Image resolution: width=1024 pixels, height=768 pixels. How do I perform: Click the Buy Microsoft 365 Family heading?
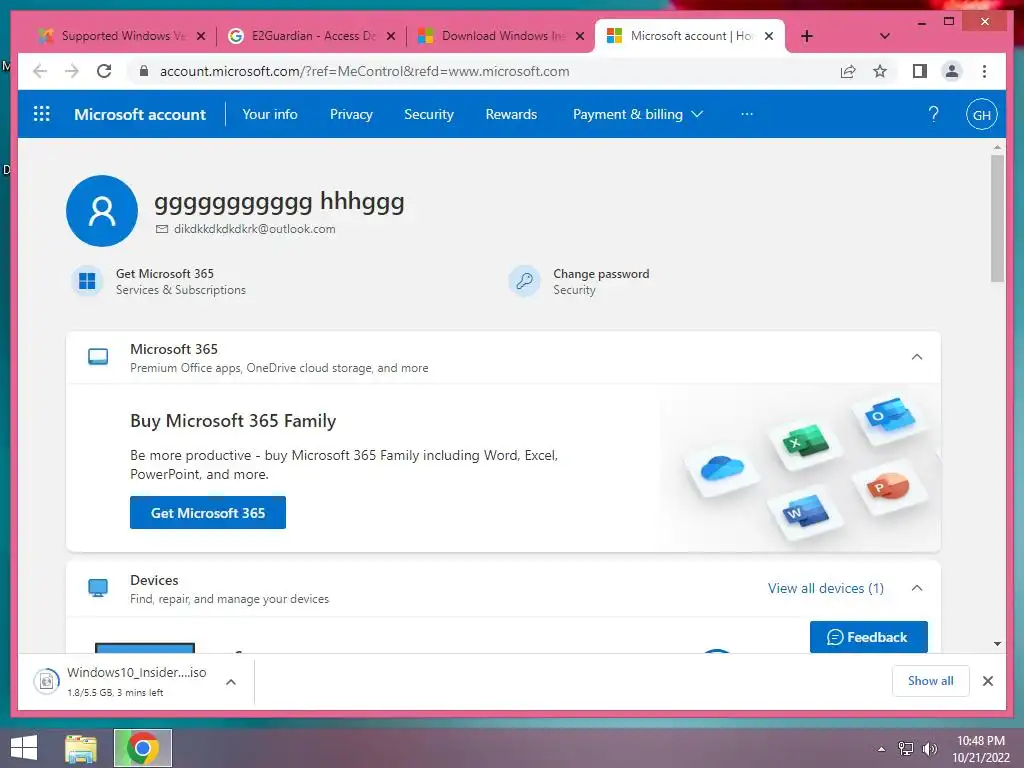pyautogui.click(x=233, y=421)
